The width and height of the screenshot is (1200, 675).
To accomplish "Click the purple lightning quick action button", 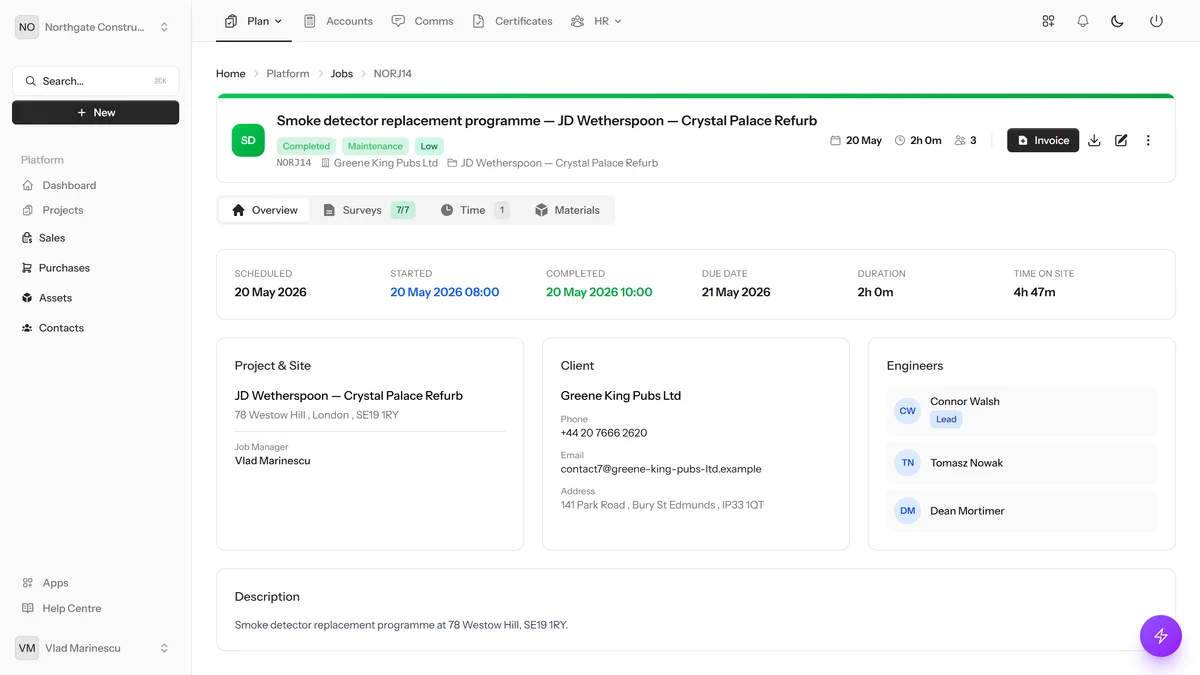I will pos(1161,636).
